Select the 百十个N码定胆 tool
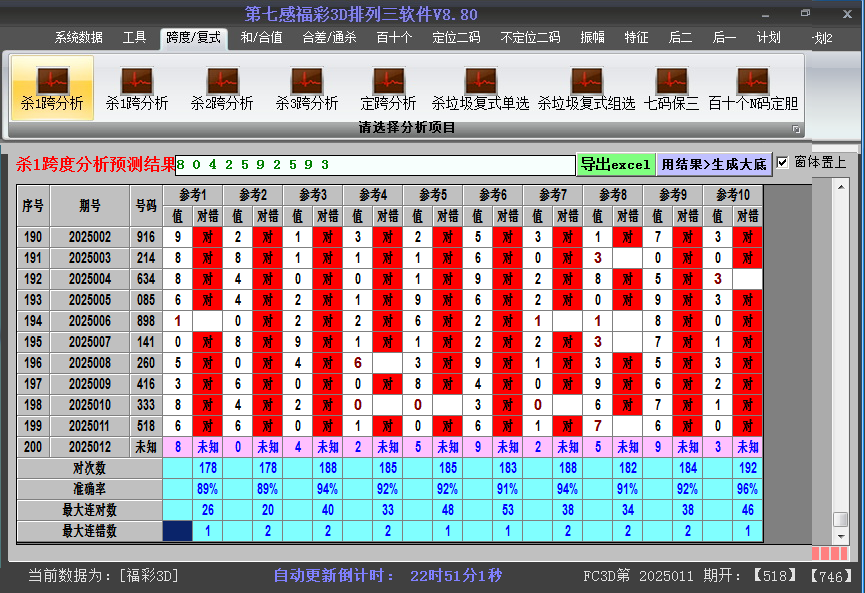This screenshot has height=593, width=865. 753,88
